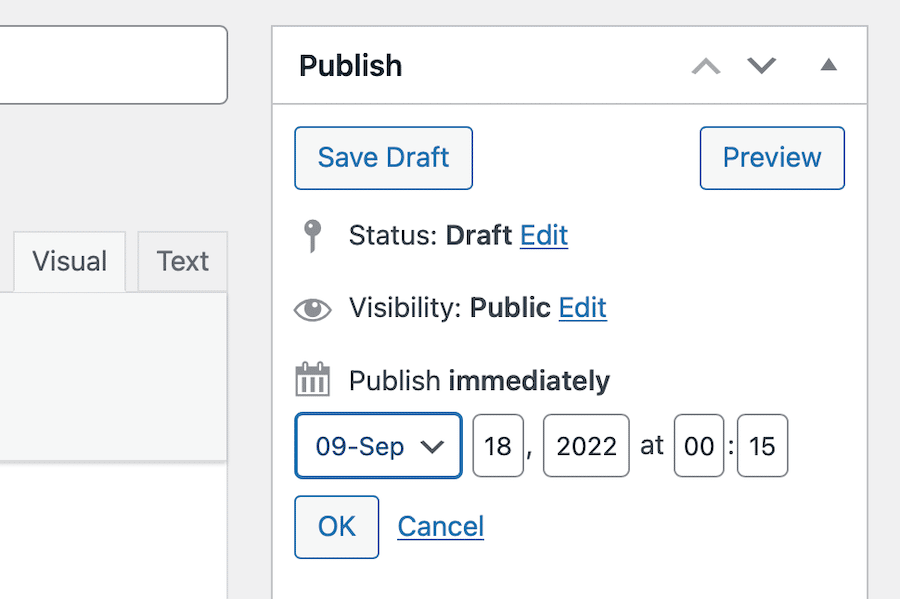Click the key icon next to Status
900x599 pixels.
click(x=313, y=236)
